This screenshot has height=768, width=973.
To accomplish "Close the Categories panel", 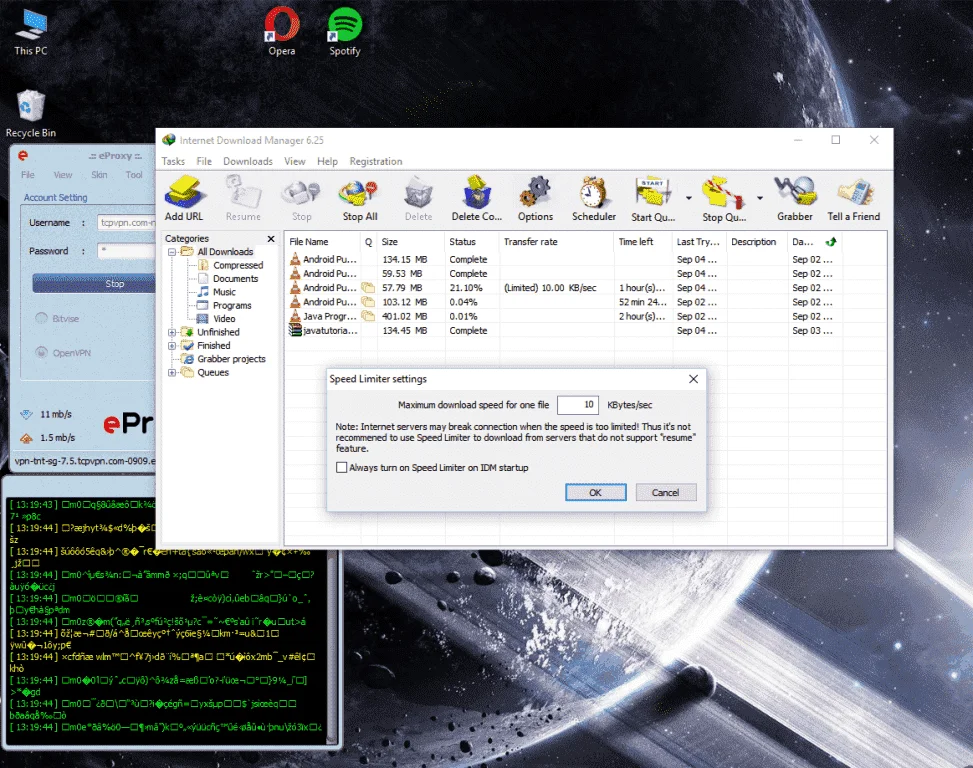I will [x=271, y=239].
